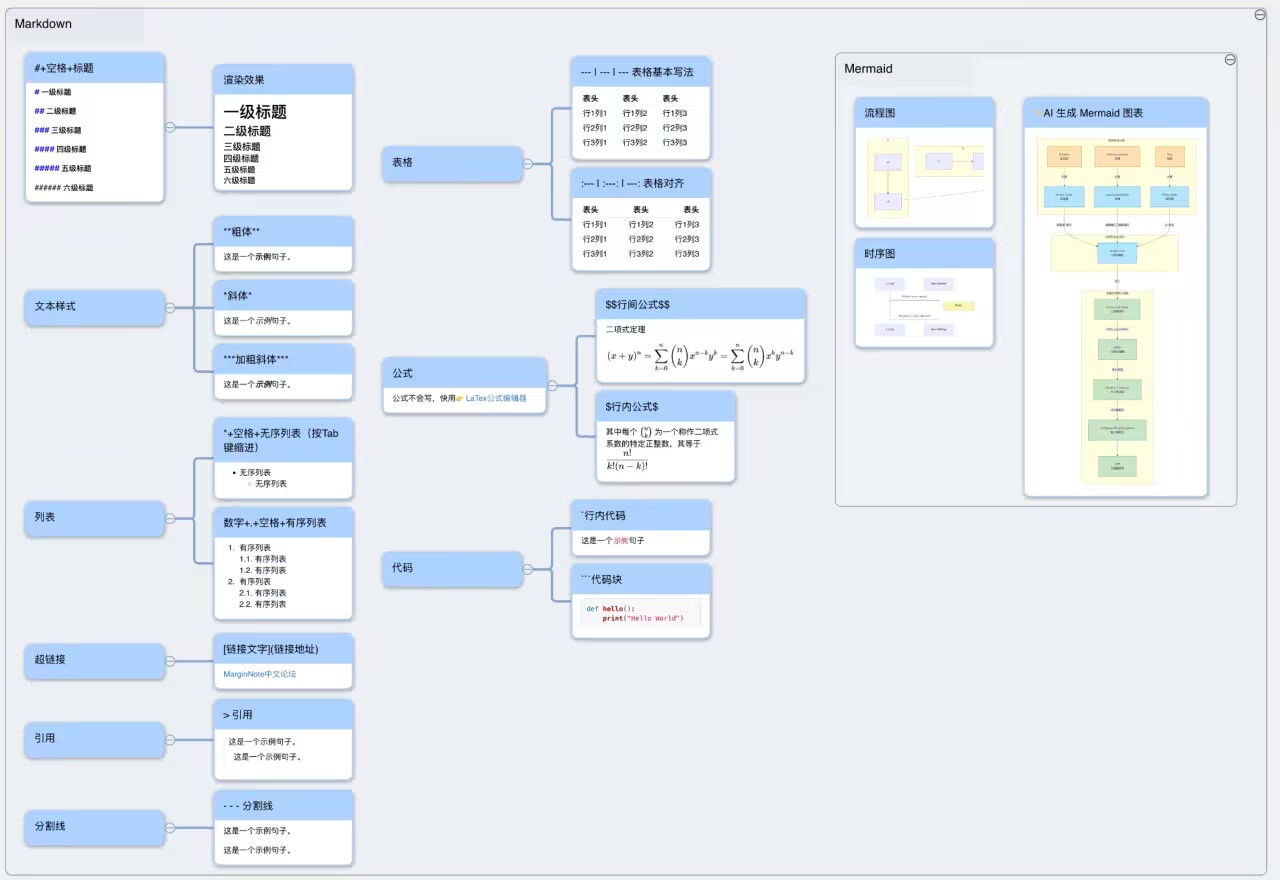Collapse the 文本样式 branch
1280x880 pixels.
coord(170,307)
